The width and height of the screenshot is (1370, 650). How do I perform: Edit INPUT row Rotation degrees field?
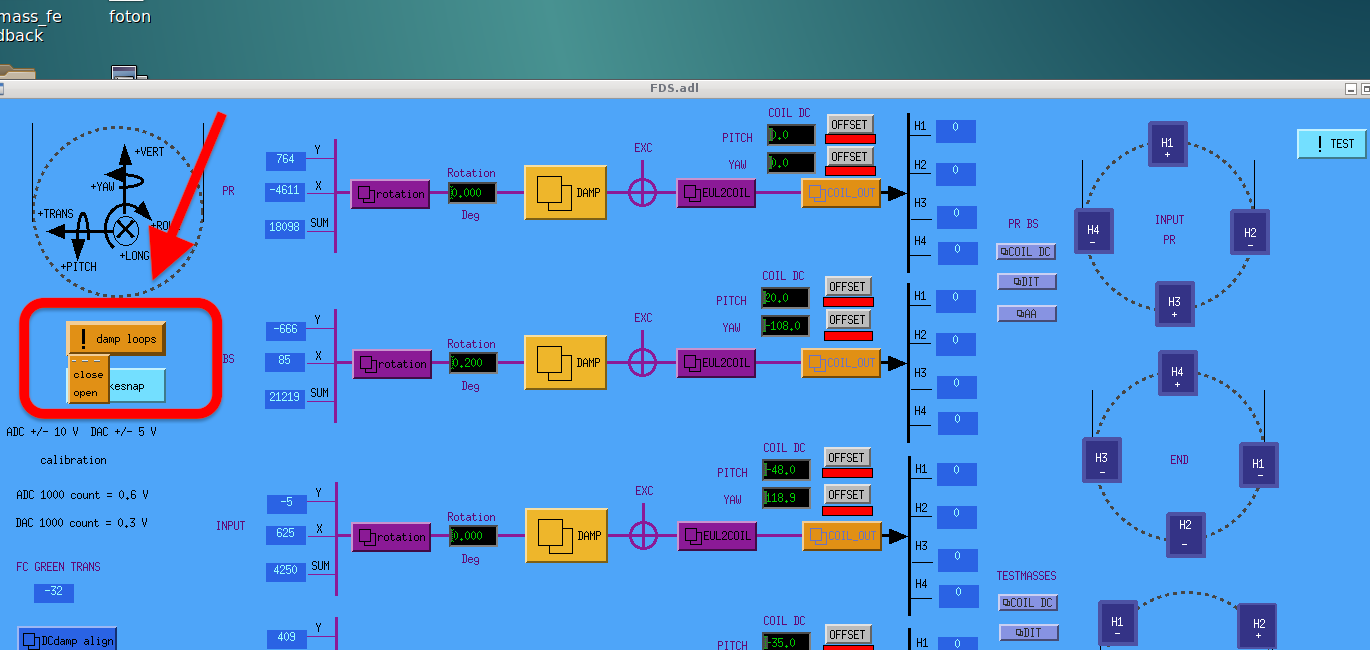(472, 536)
